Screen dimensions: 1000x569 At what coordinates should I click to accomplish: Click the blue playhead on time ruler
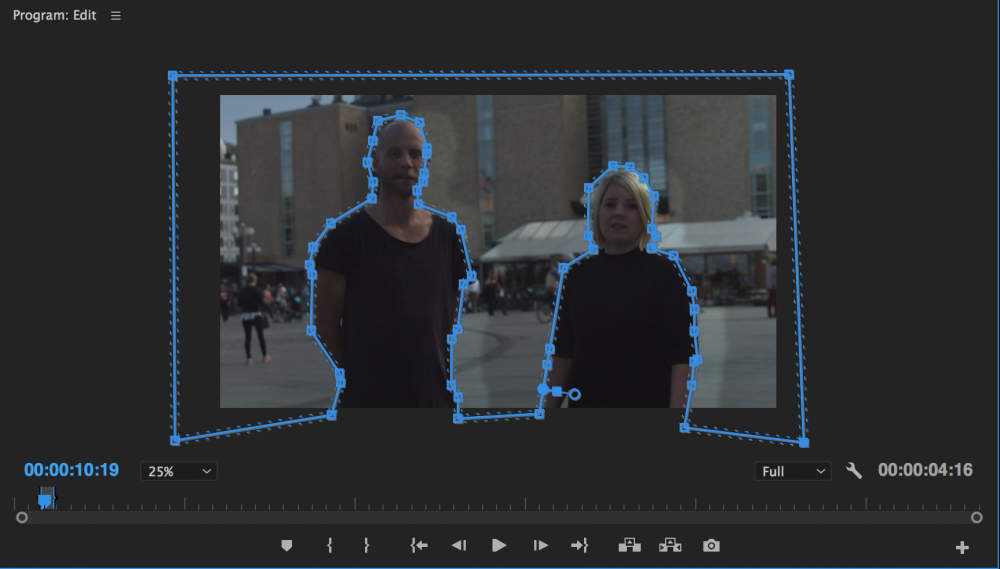point(45,497)
